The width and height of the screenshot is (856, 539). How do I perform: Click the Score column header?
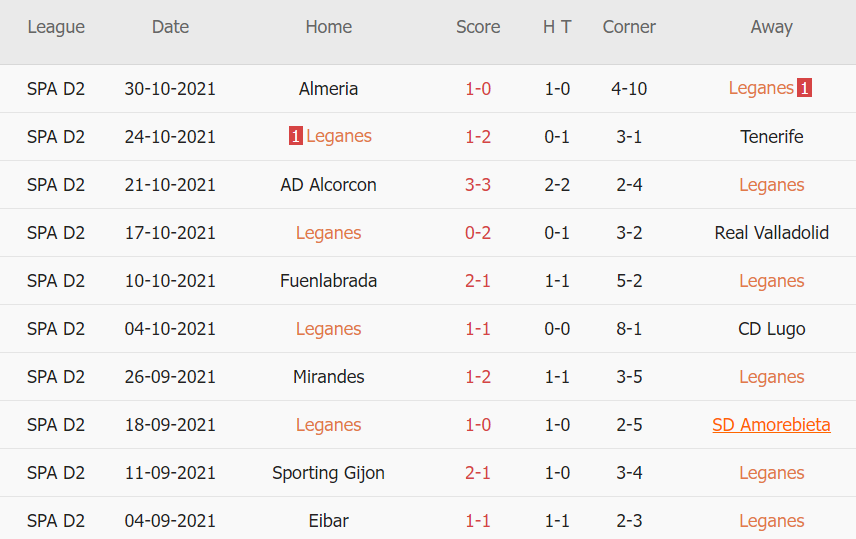pyautogui.click(x=478, y=27)
